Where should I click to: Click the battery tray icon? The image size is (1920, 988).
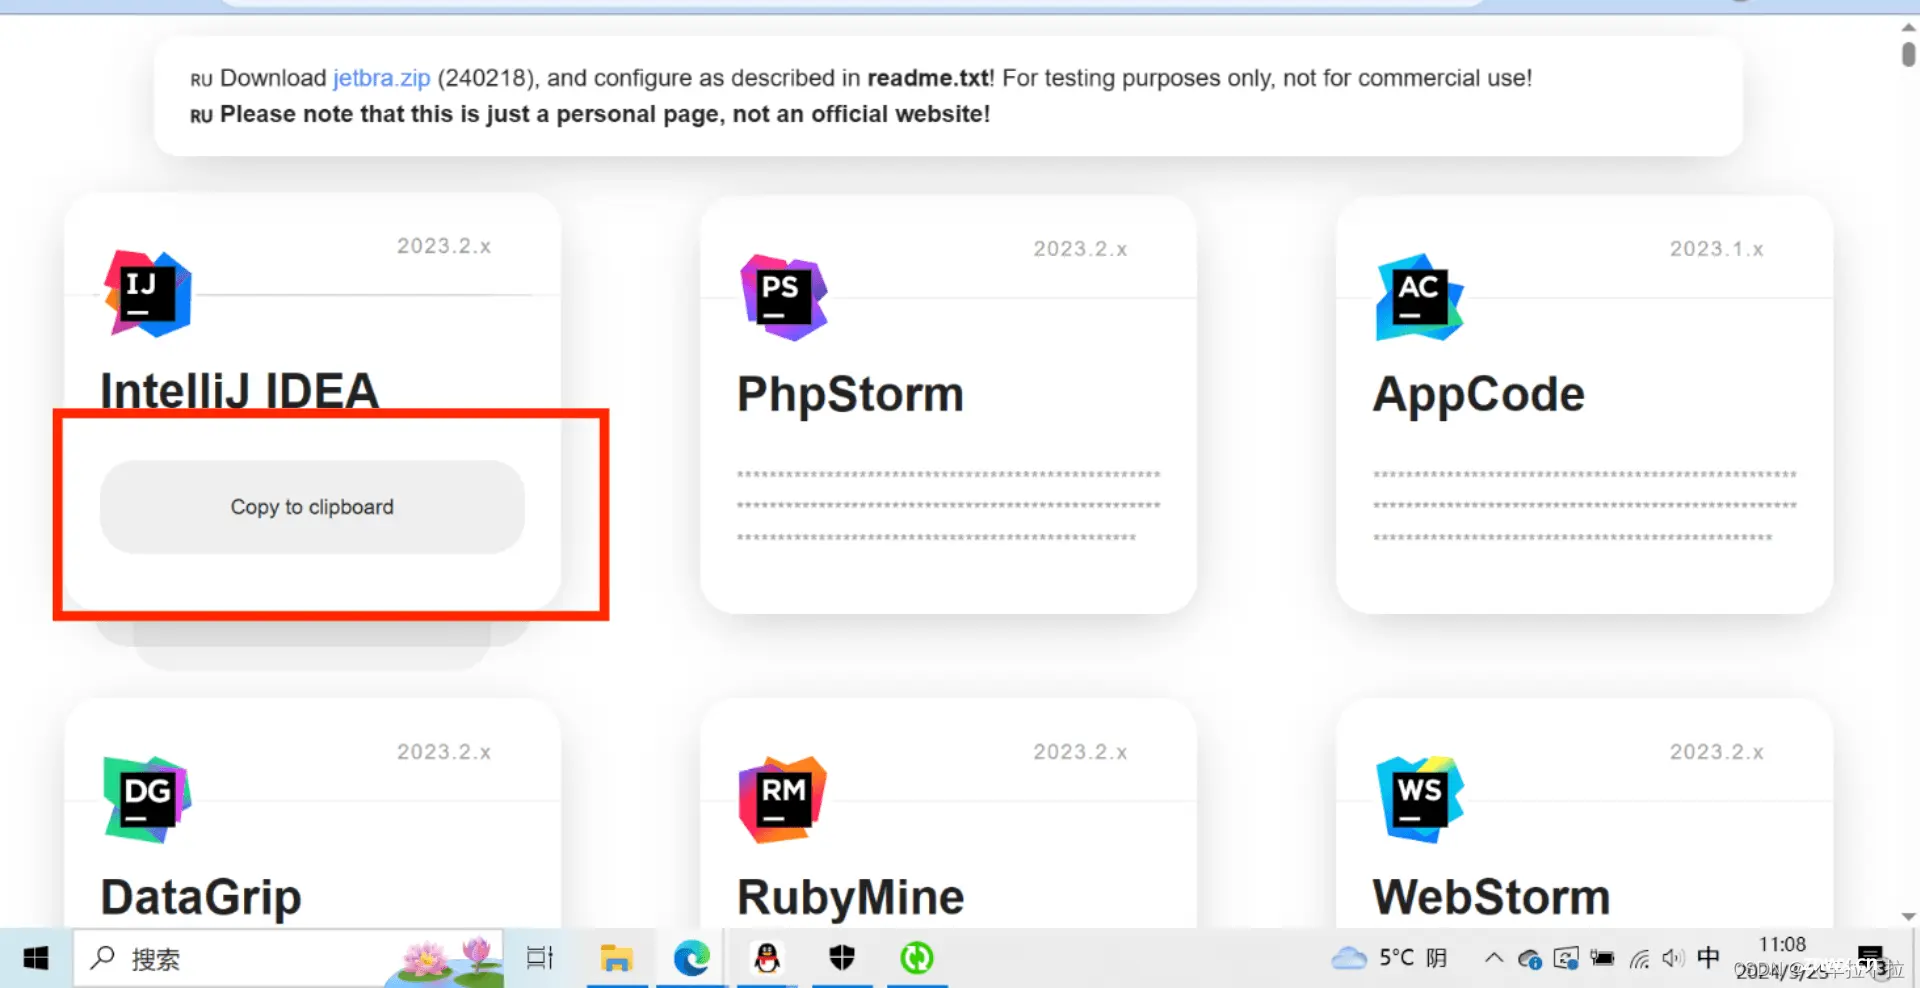[x=1602, y=958]
